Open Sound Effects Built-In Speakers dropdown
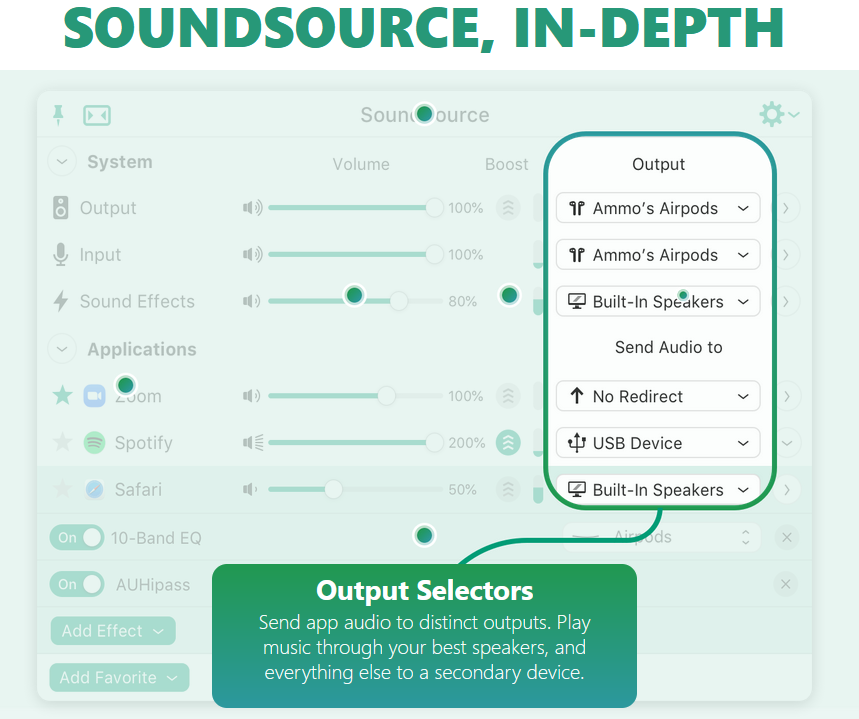 pos(658,301)
